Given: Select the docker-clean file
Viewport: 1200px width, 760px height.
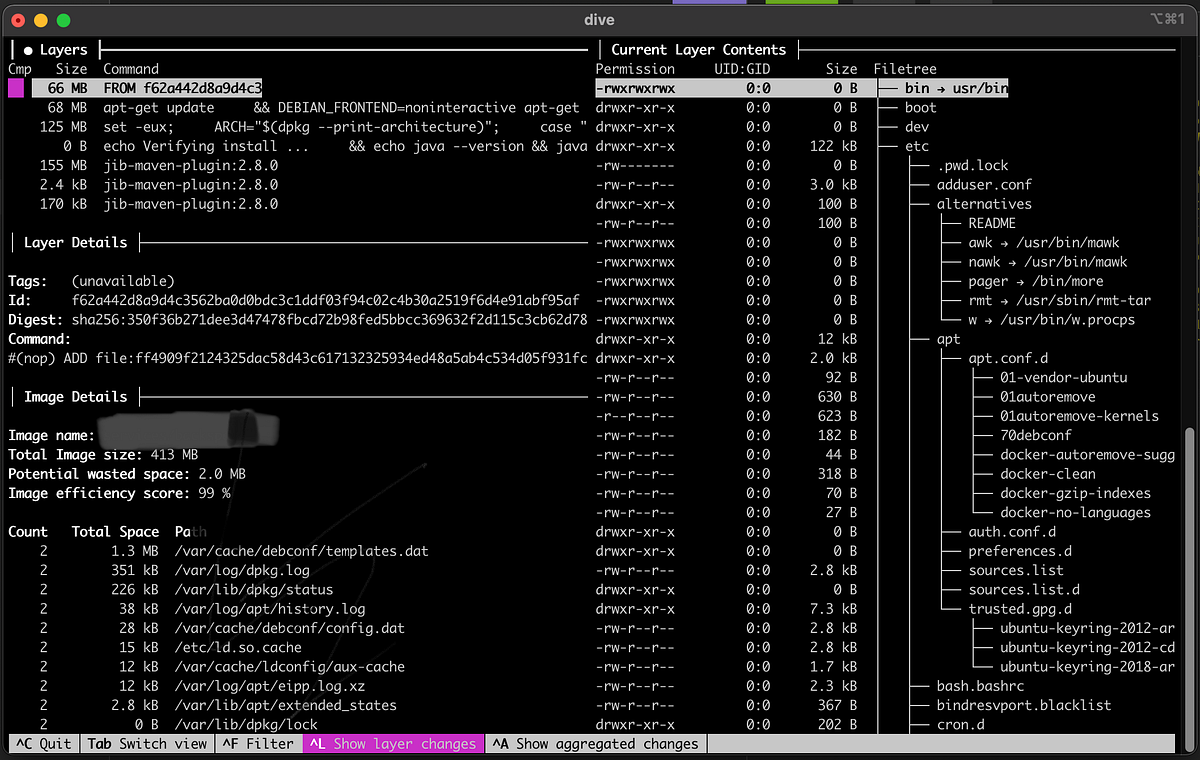Looking at the screenshot, I should click(x=1048, y=474).
